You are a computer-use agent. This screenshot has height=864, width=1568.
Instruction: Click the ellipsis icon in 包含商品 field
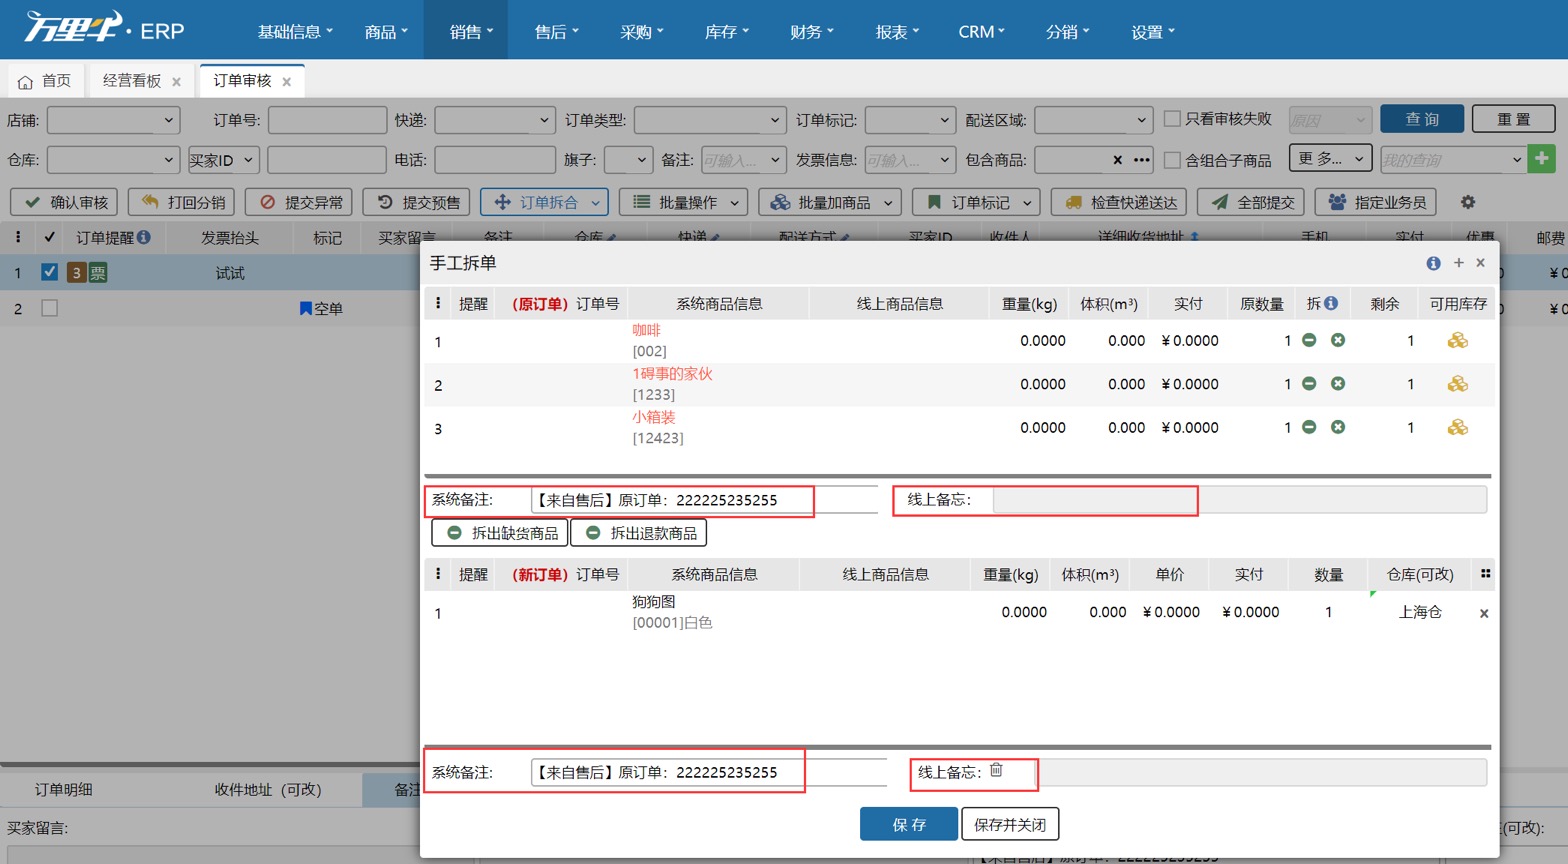(x=1142, y=160)
